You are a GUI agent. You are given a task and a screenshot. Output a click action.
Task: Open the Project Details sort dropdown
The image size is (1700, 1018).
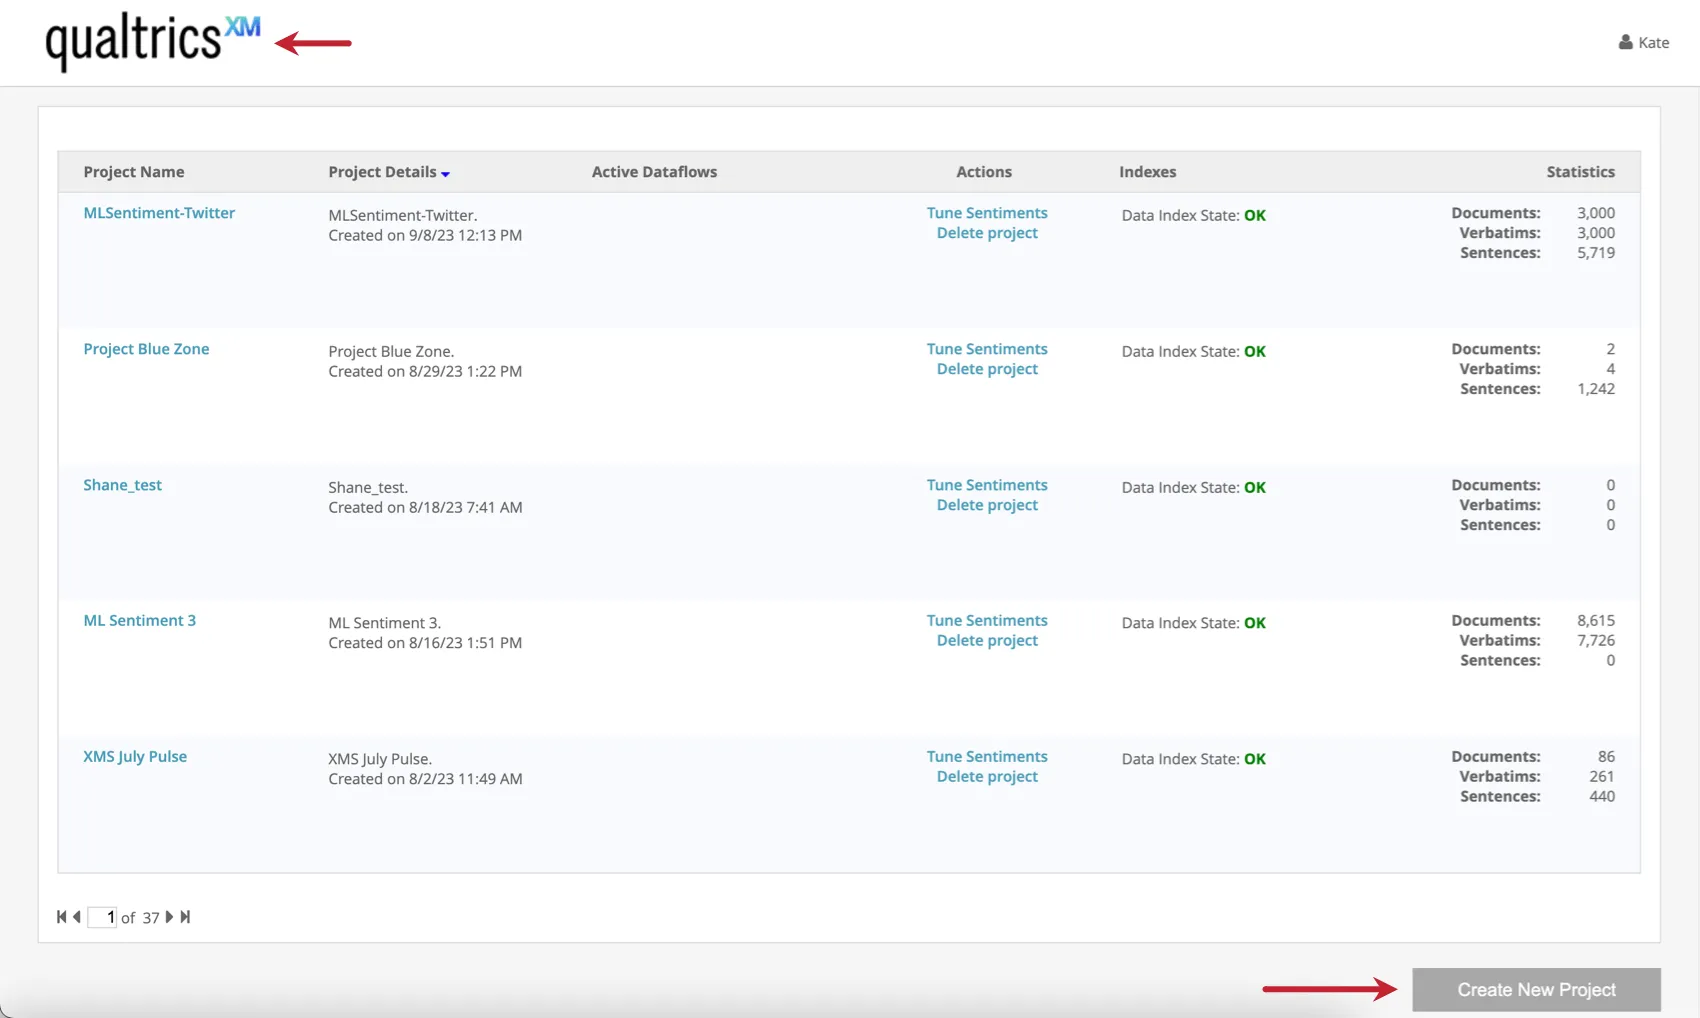pos(446,173)
